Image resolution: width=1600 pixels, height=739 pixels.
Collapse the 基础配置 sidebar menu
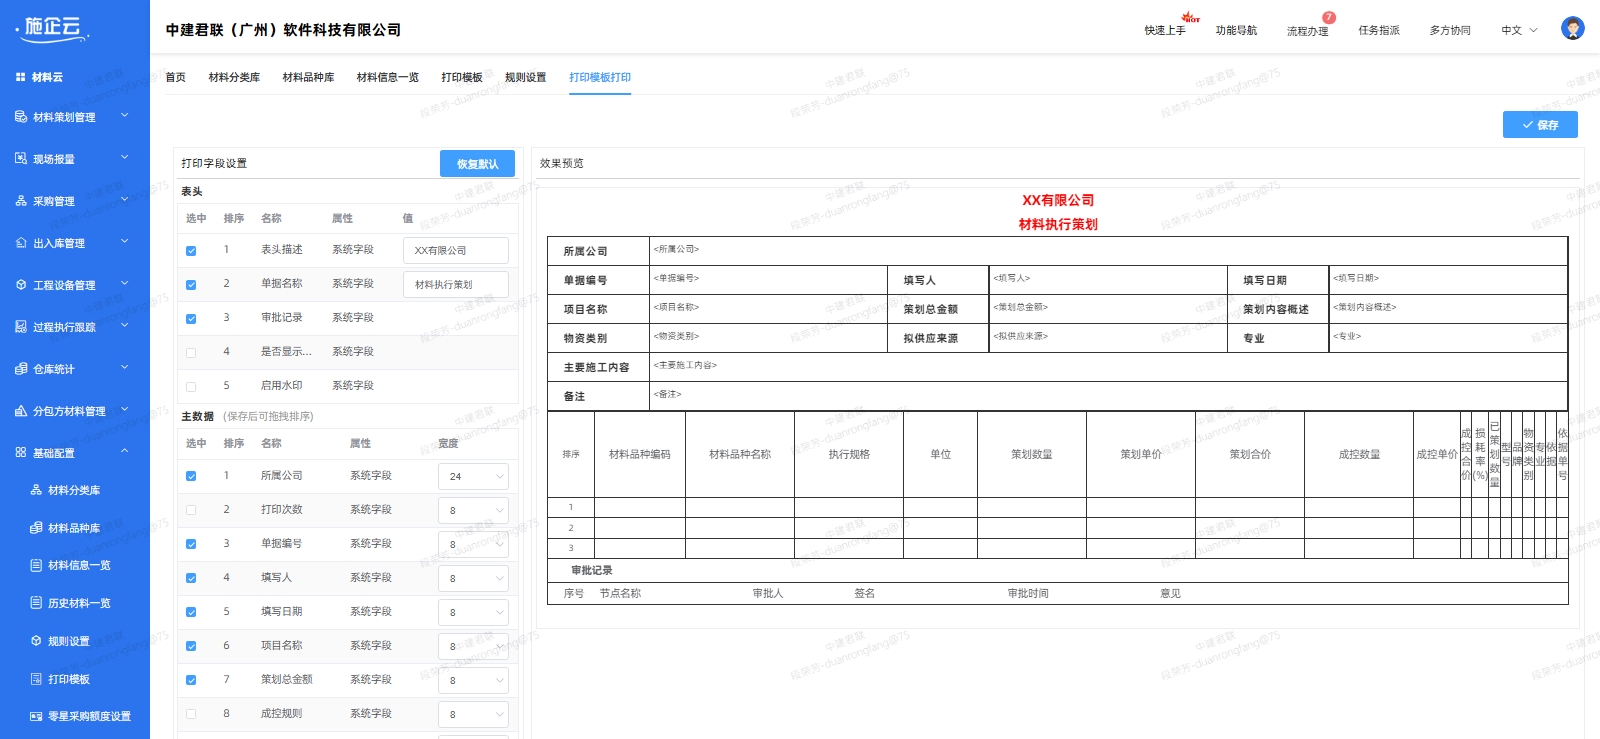[125, 452]
